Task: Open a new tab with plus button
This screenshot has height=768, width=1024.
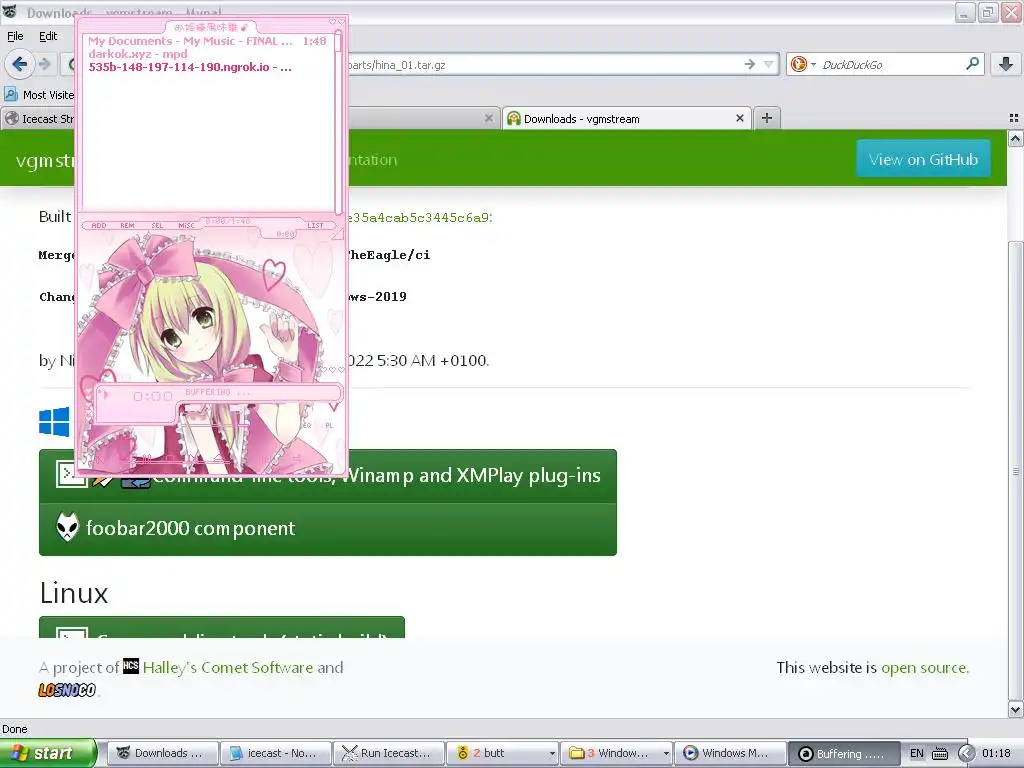Action: point(767,118)
